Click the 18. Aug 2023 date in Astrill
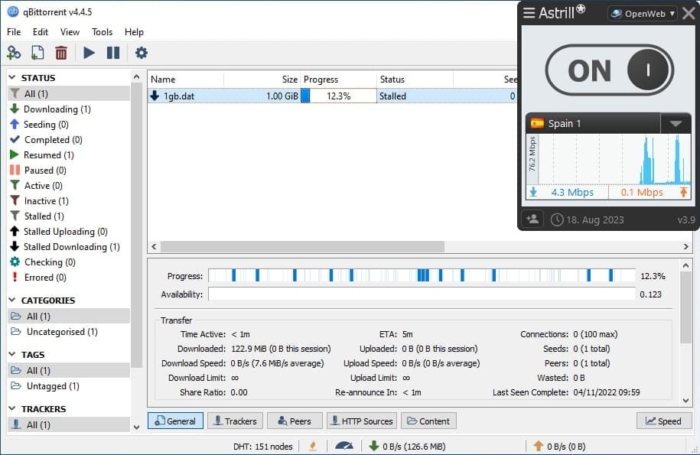This screenshot has width=700, height=455. pyautogui.click(x=595, y=220)
